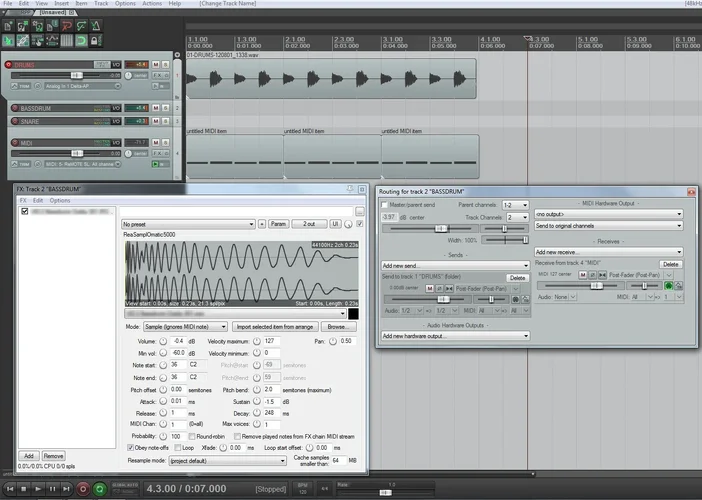702x500 pixels.
Task: Toggle the snap magnet toolbar icon
Action: click(x=81, y=41)
